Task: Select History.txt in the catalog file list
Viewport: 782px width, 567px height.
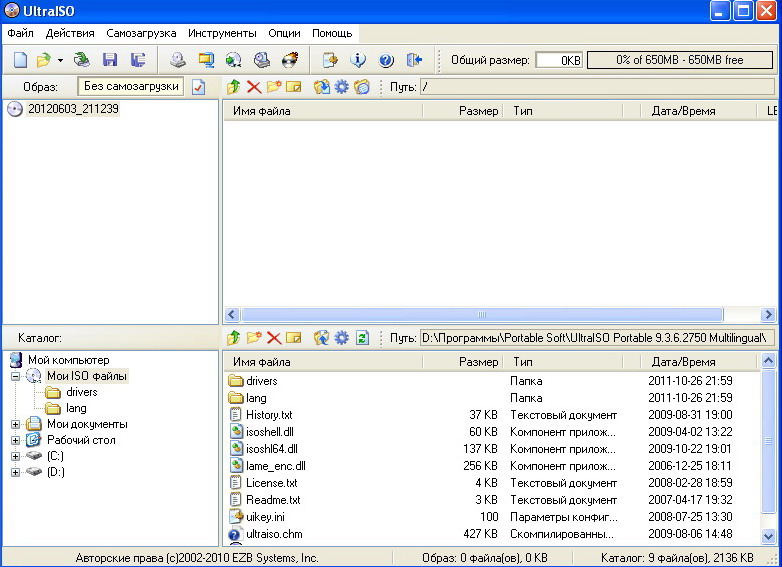Action: pyautogui.click(x=269, y=415)
